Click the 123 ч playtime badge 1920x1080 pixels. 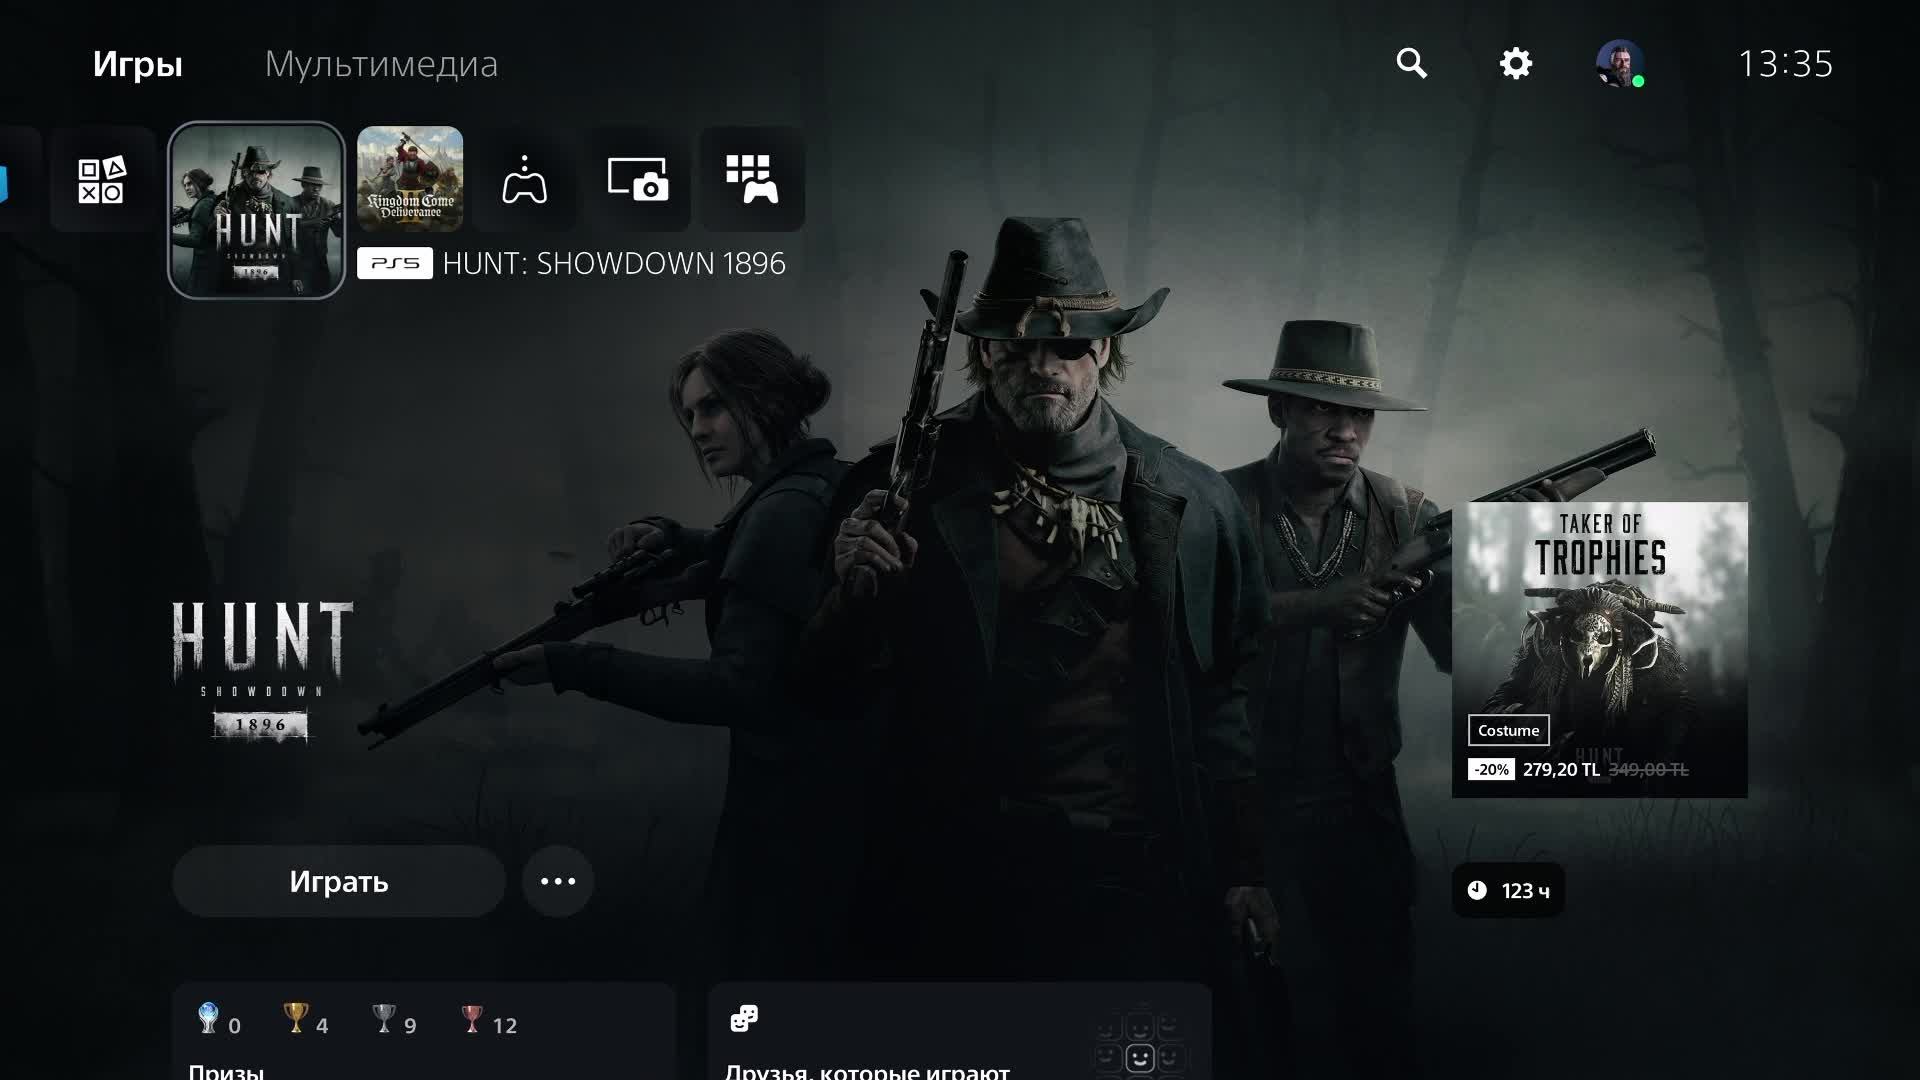click(1508, 890)
